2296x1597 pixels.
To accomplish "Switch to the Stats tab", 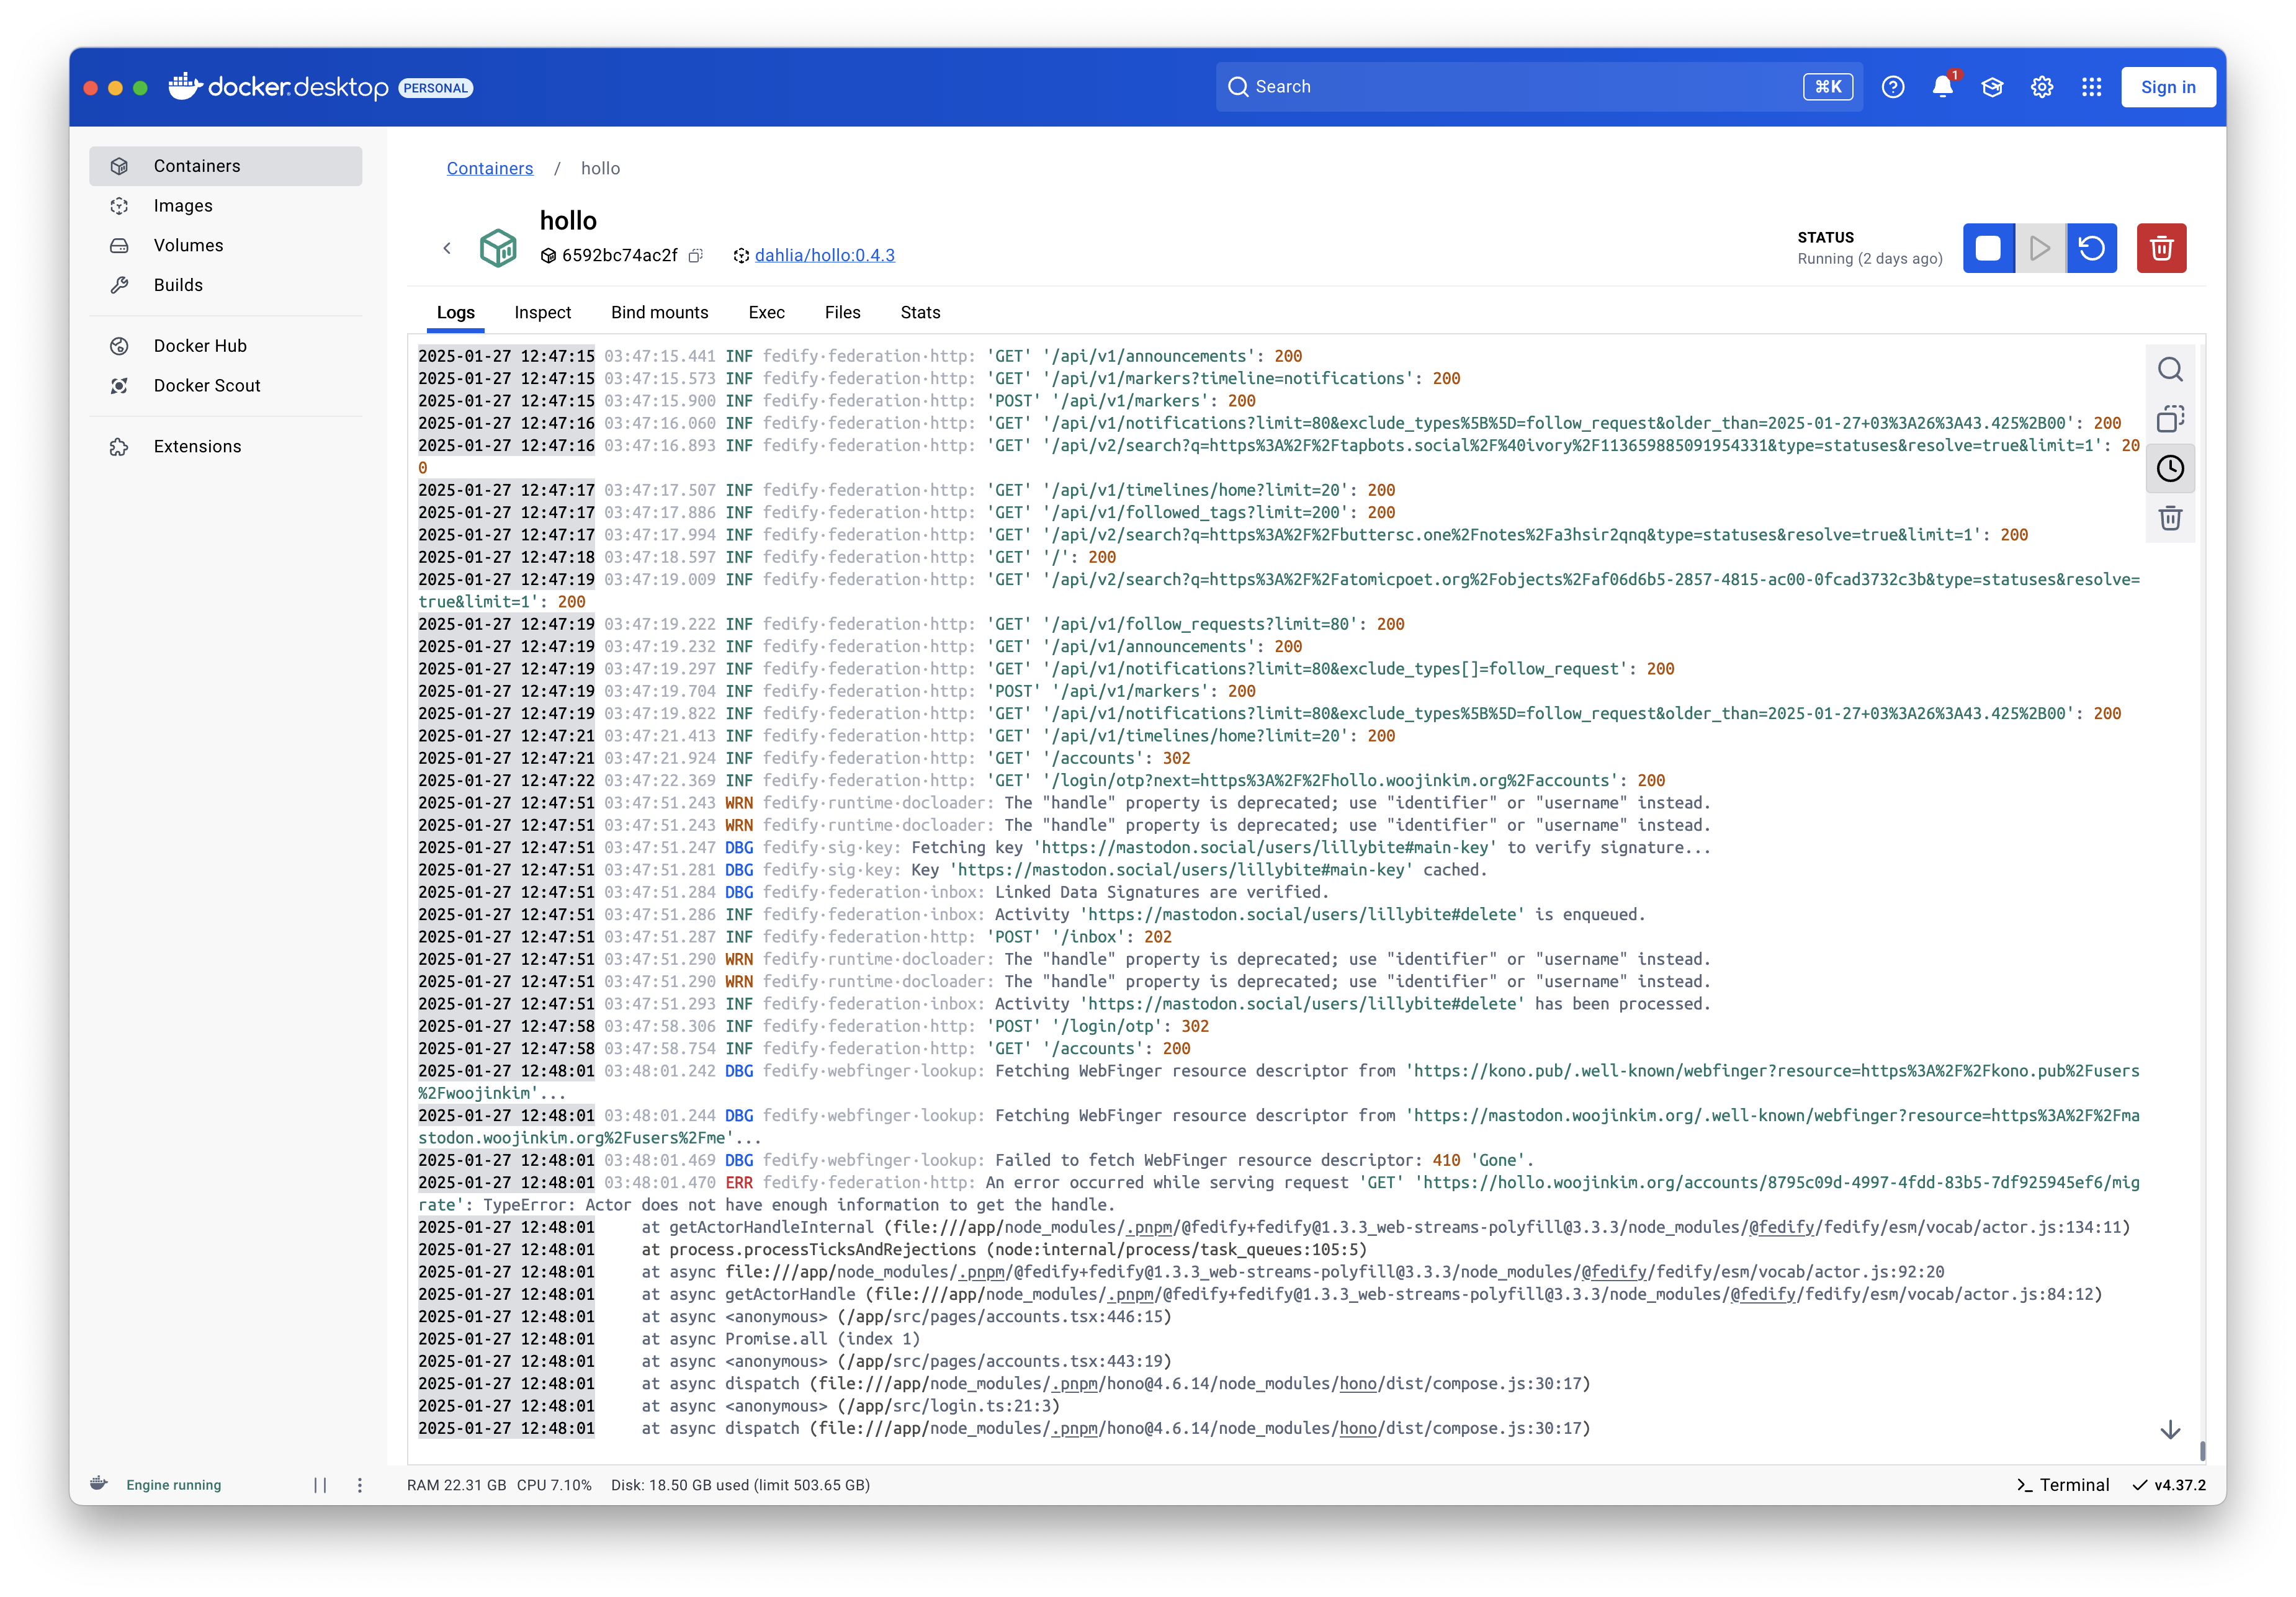I will [920, 312].
